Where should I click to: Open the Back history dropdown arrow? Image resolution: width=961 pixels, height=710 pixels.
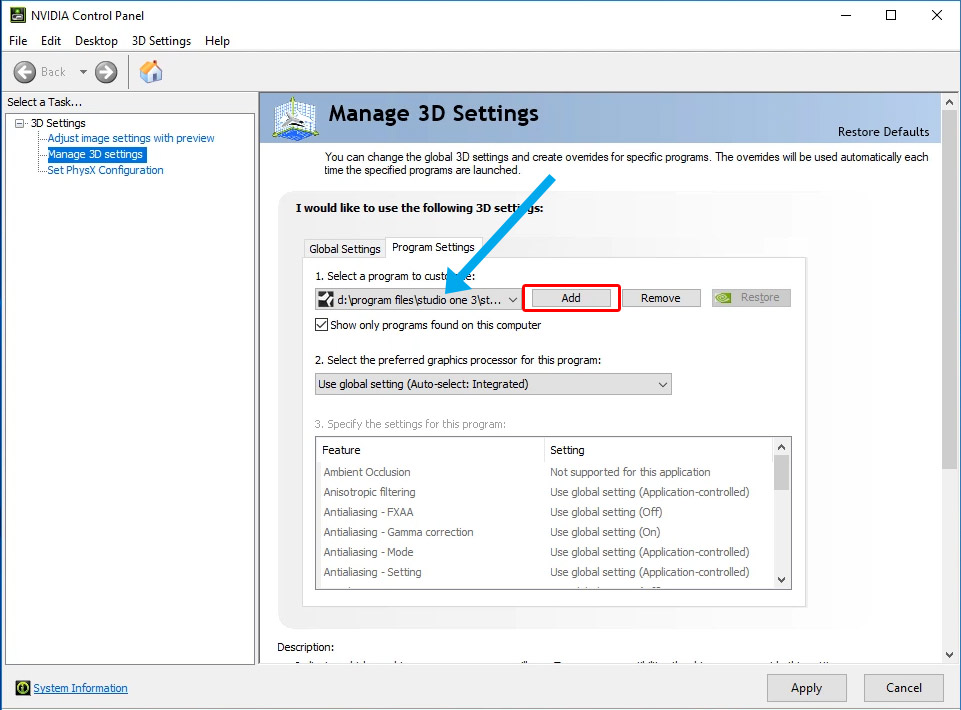tap(83, 72)
